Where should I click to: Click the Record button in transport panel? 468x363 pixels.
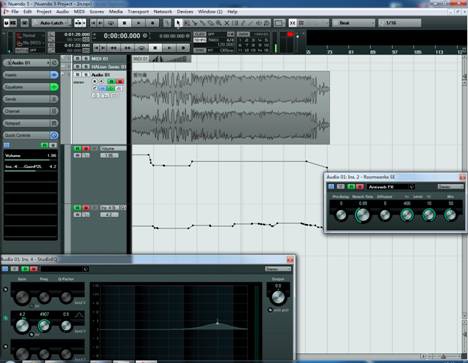(183, 48)
